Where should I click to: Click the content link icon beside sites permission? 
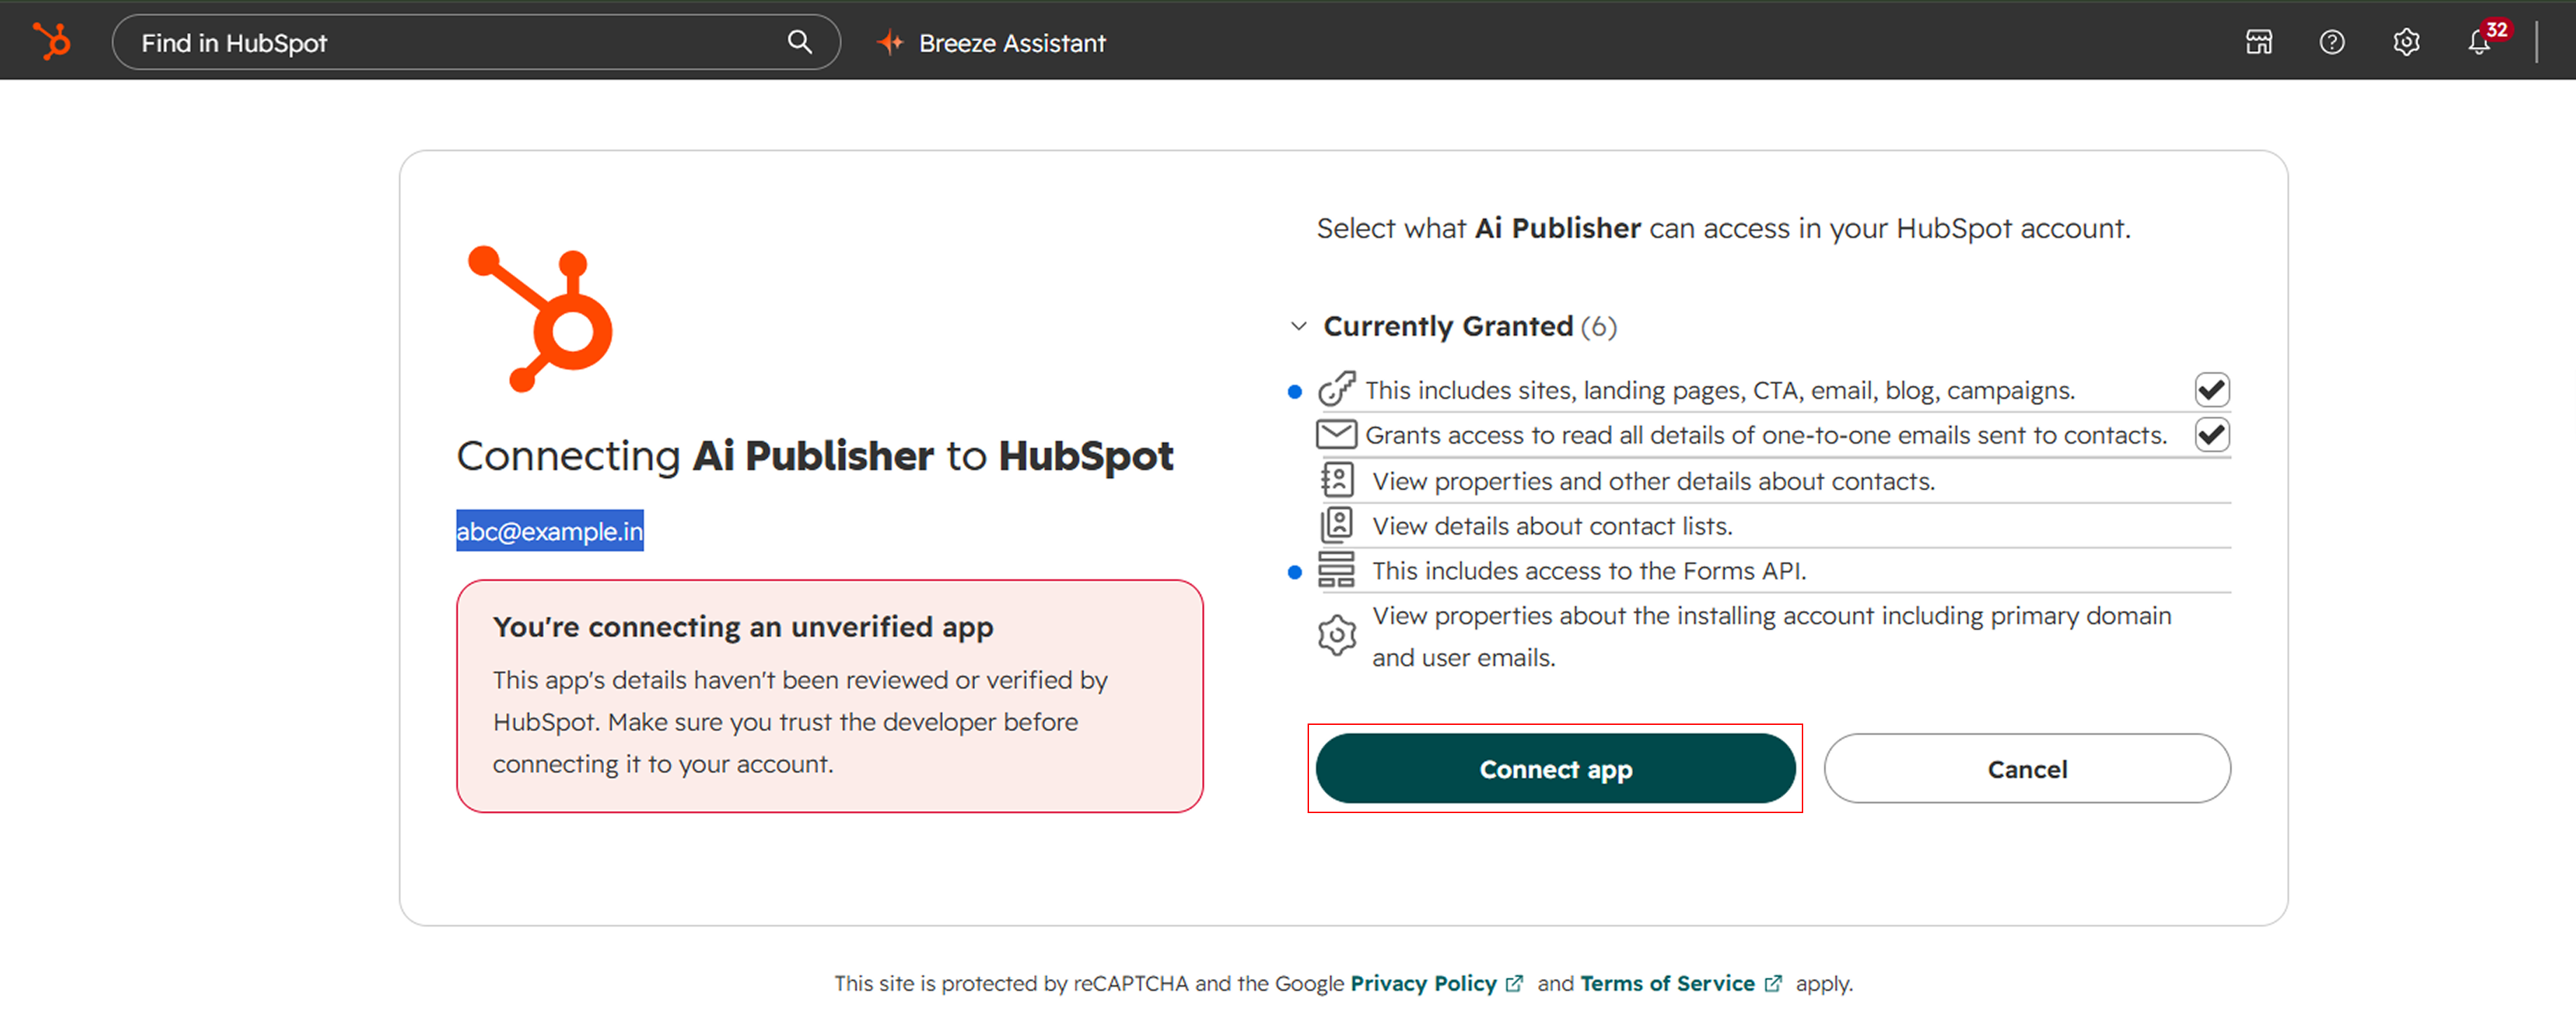point(1336,389)
